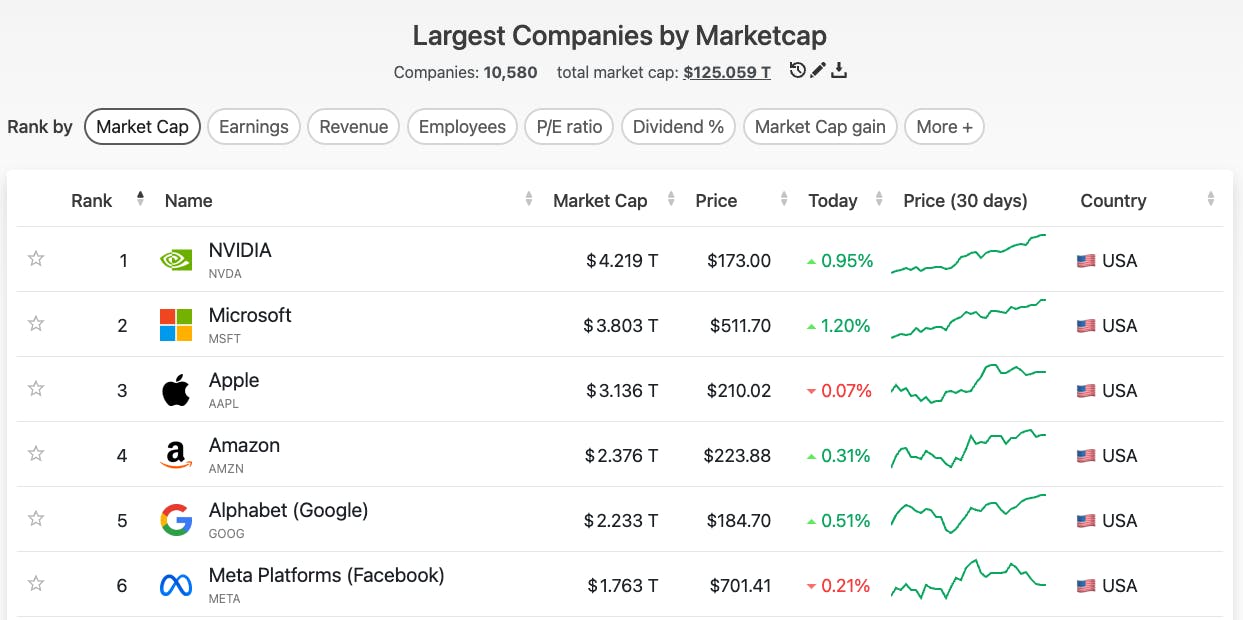Click the 'Market Cap gain' button
The image size is (1243, 620).
[819, 127]
